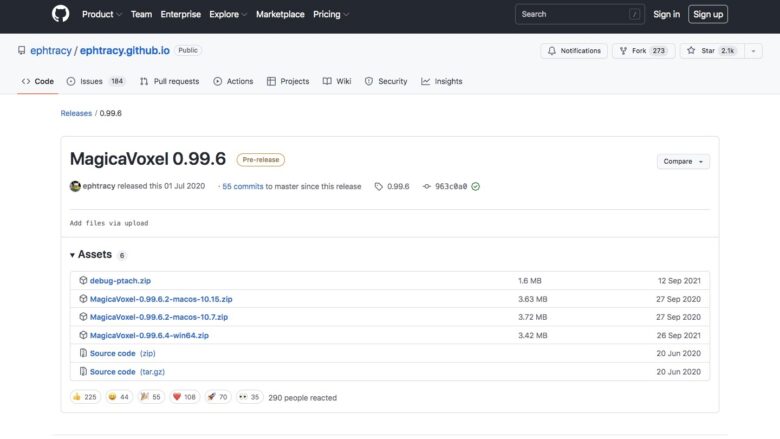This screenshot has height=439, width=780.
Task: Download Source code (zip)
Action: click(122, 353)
